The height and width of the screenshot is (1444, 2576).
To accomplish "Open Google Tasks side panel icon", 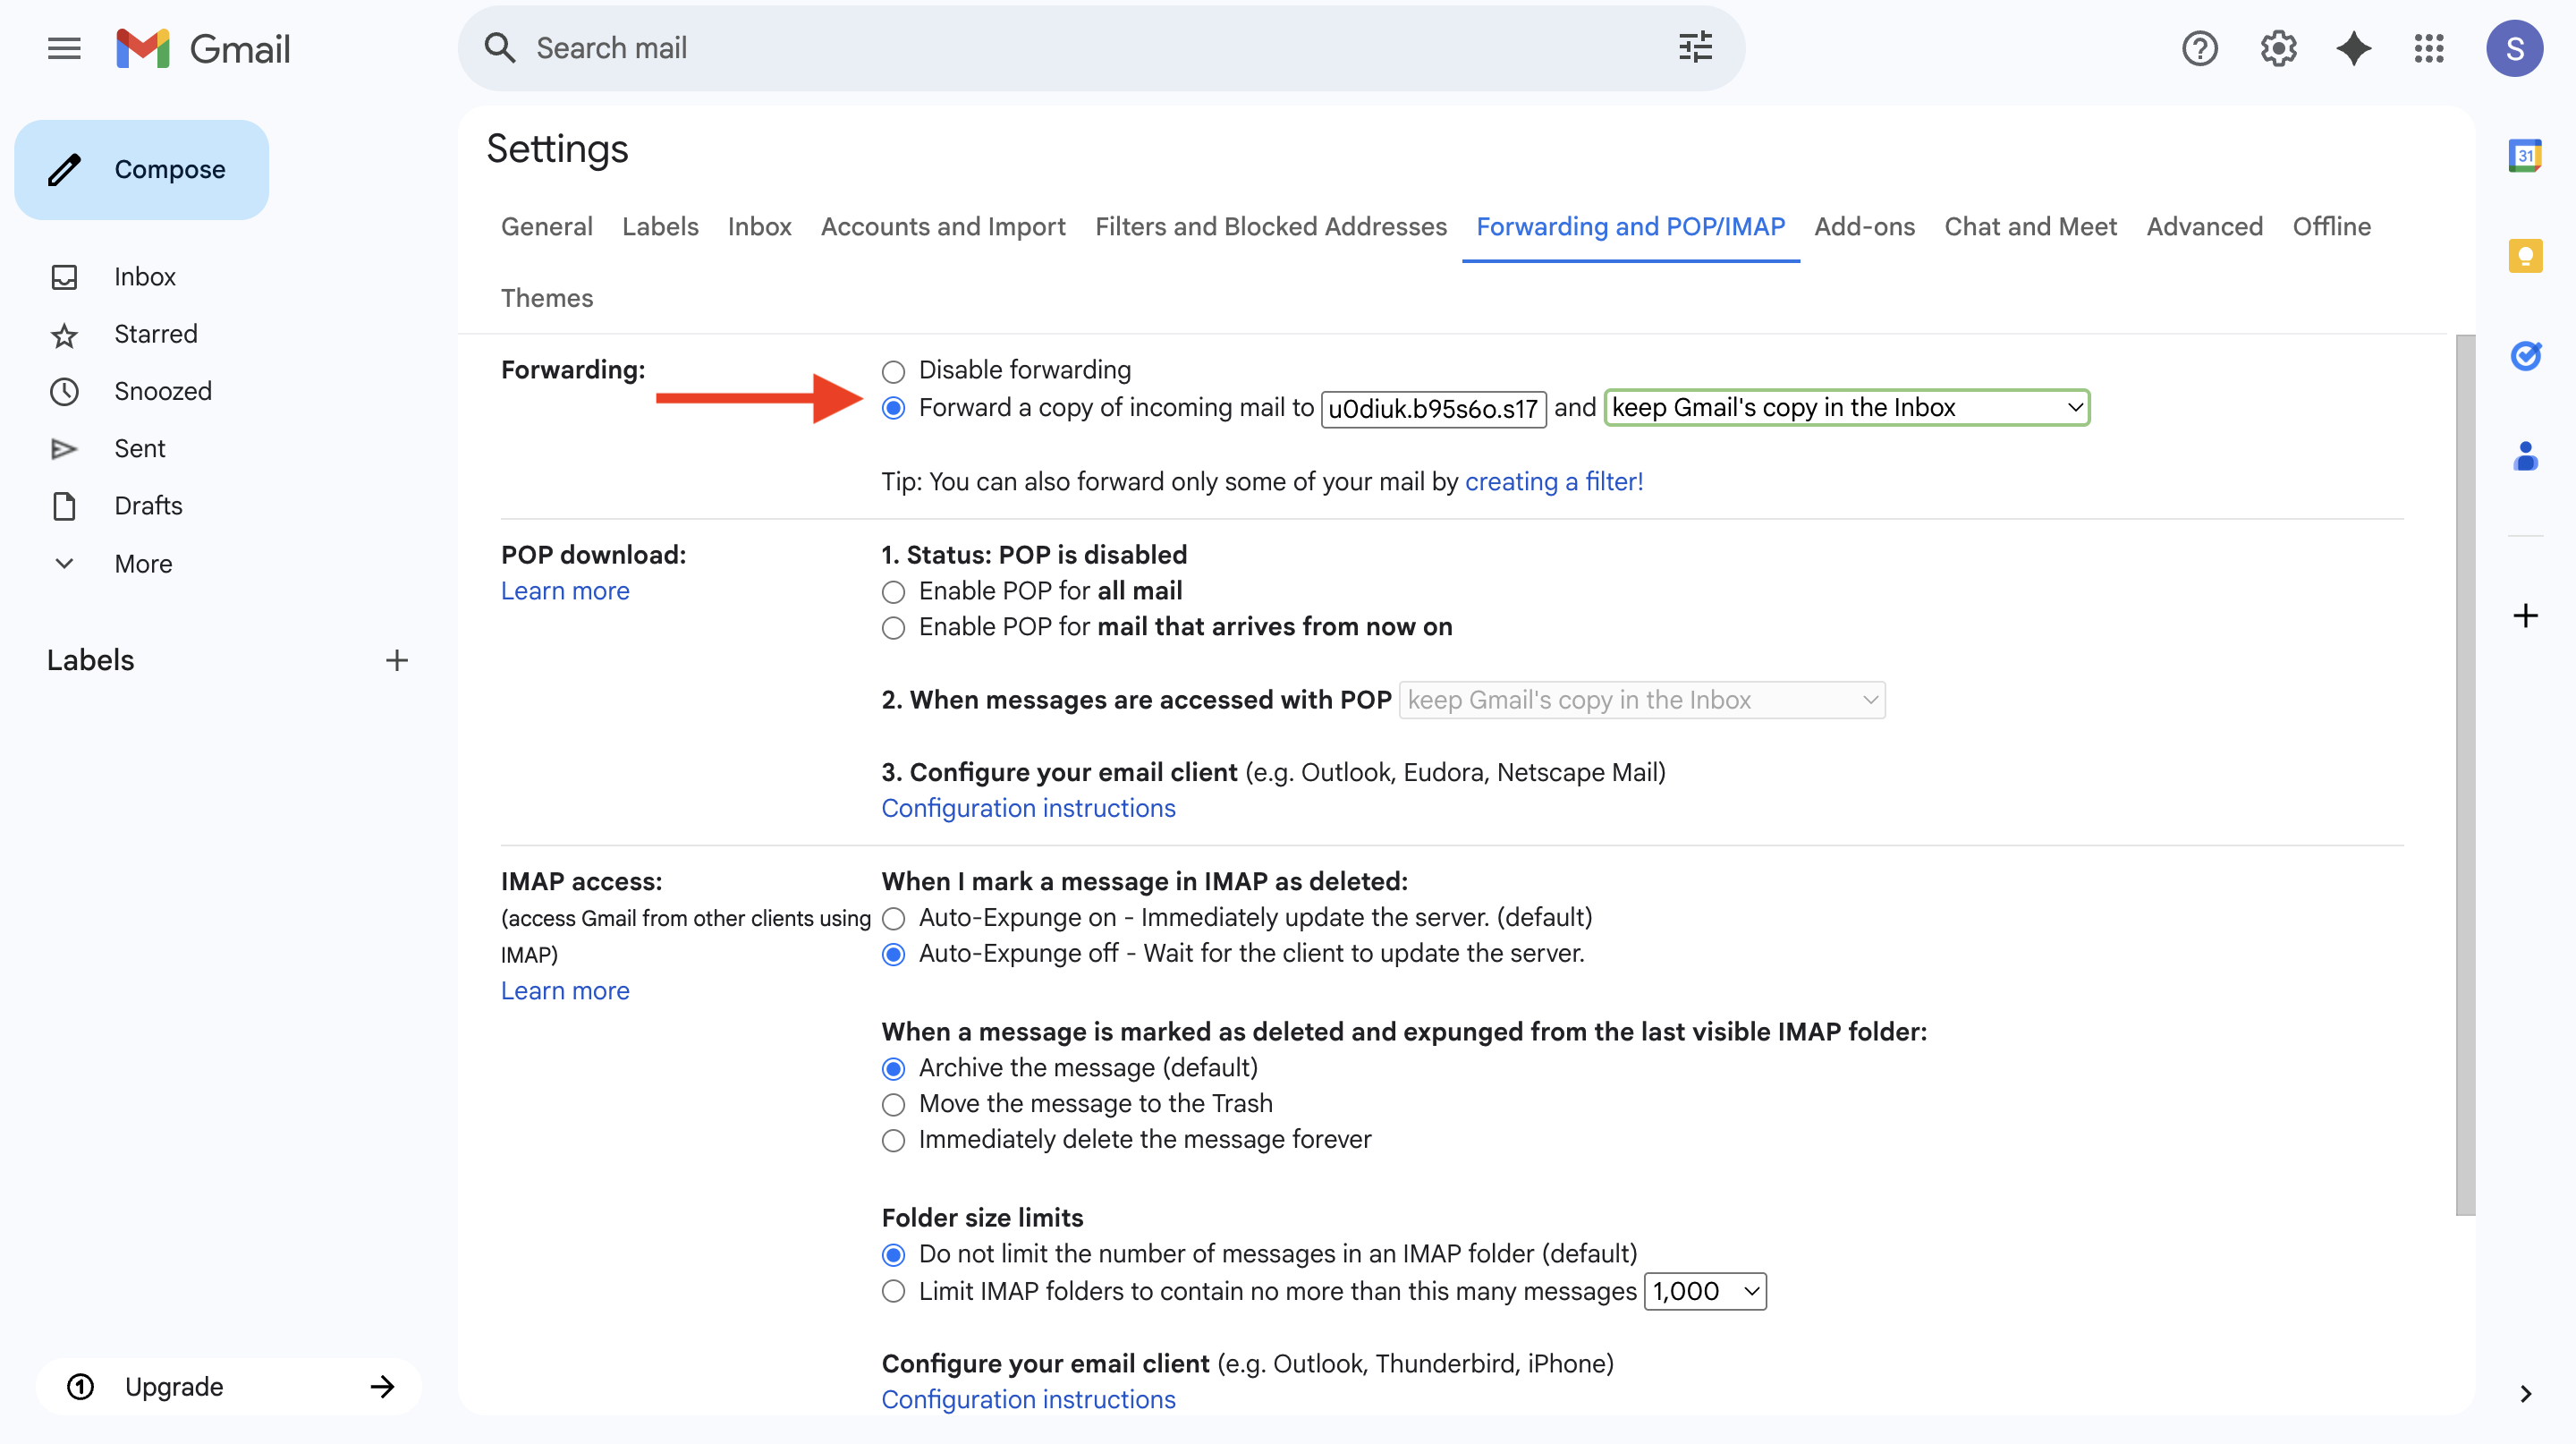I will click(x=2525, y=356).
